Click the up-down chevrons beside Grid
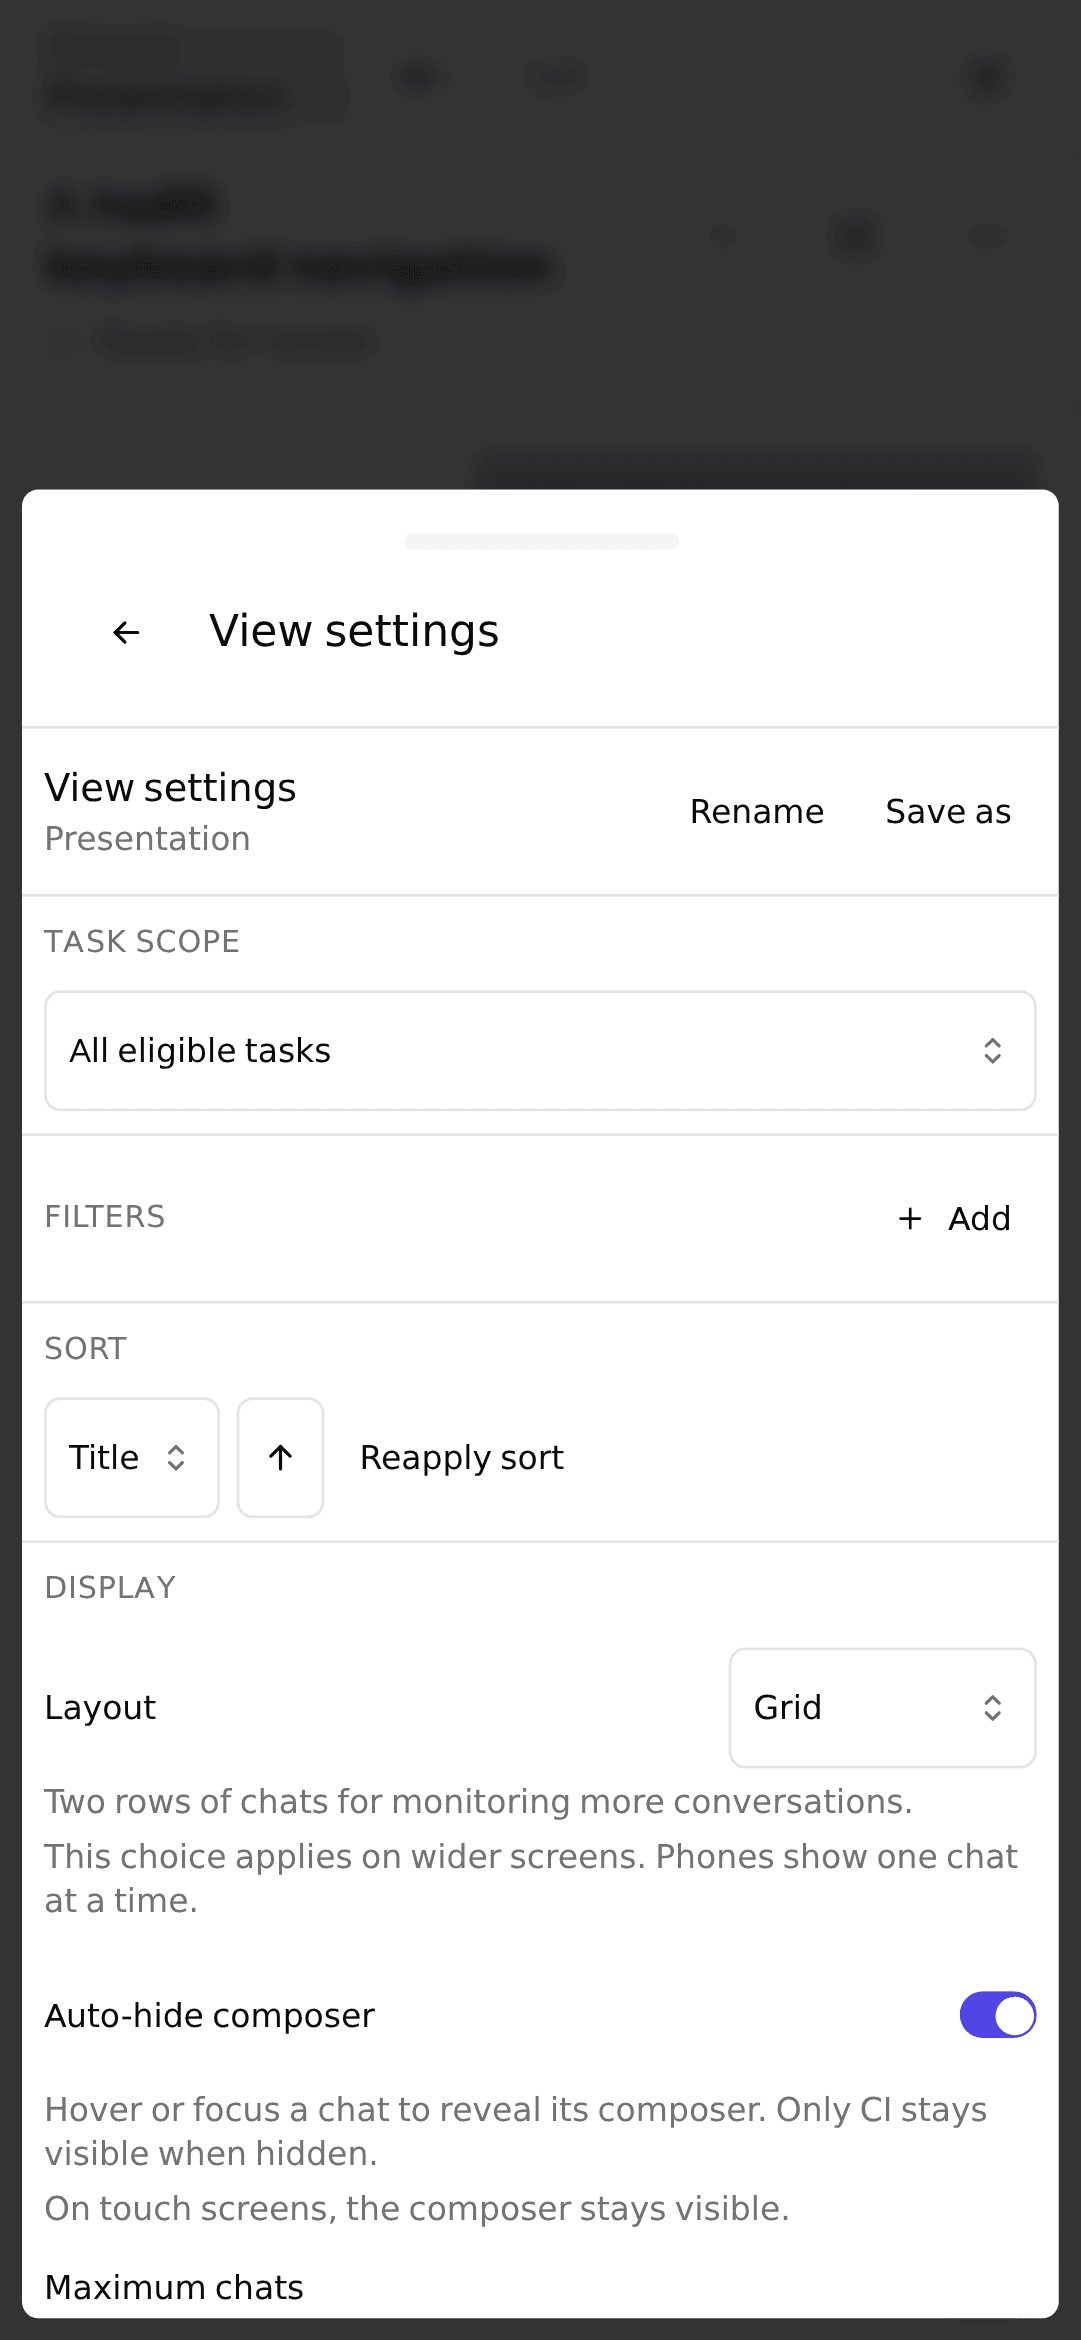Screen dimensions: 1081x2340 pos(992,1708)
